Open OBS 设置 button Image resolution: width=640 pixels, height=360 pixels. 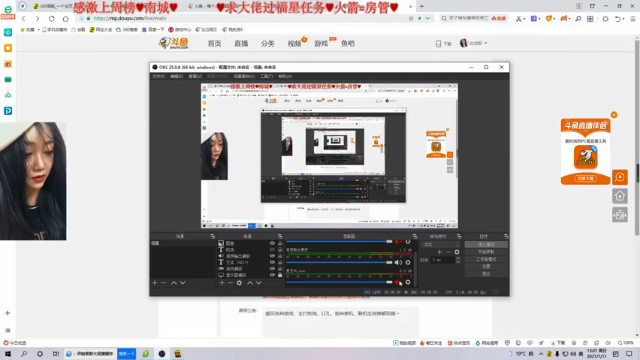486,267
